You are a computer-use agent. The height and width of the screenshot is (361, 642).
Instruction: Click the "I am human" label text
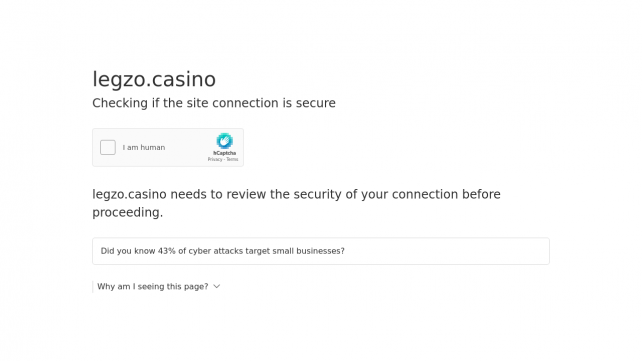point(144,147)
